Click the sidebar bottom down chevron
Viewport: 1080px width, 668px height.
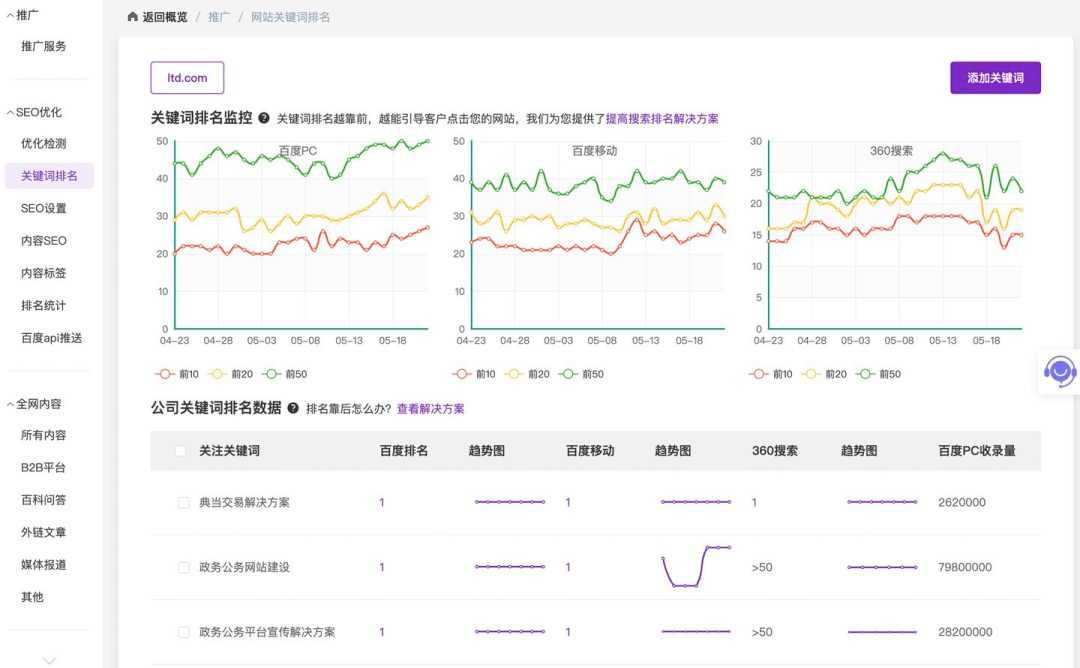coord(49,660)
